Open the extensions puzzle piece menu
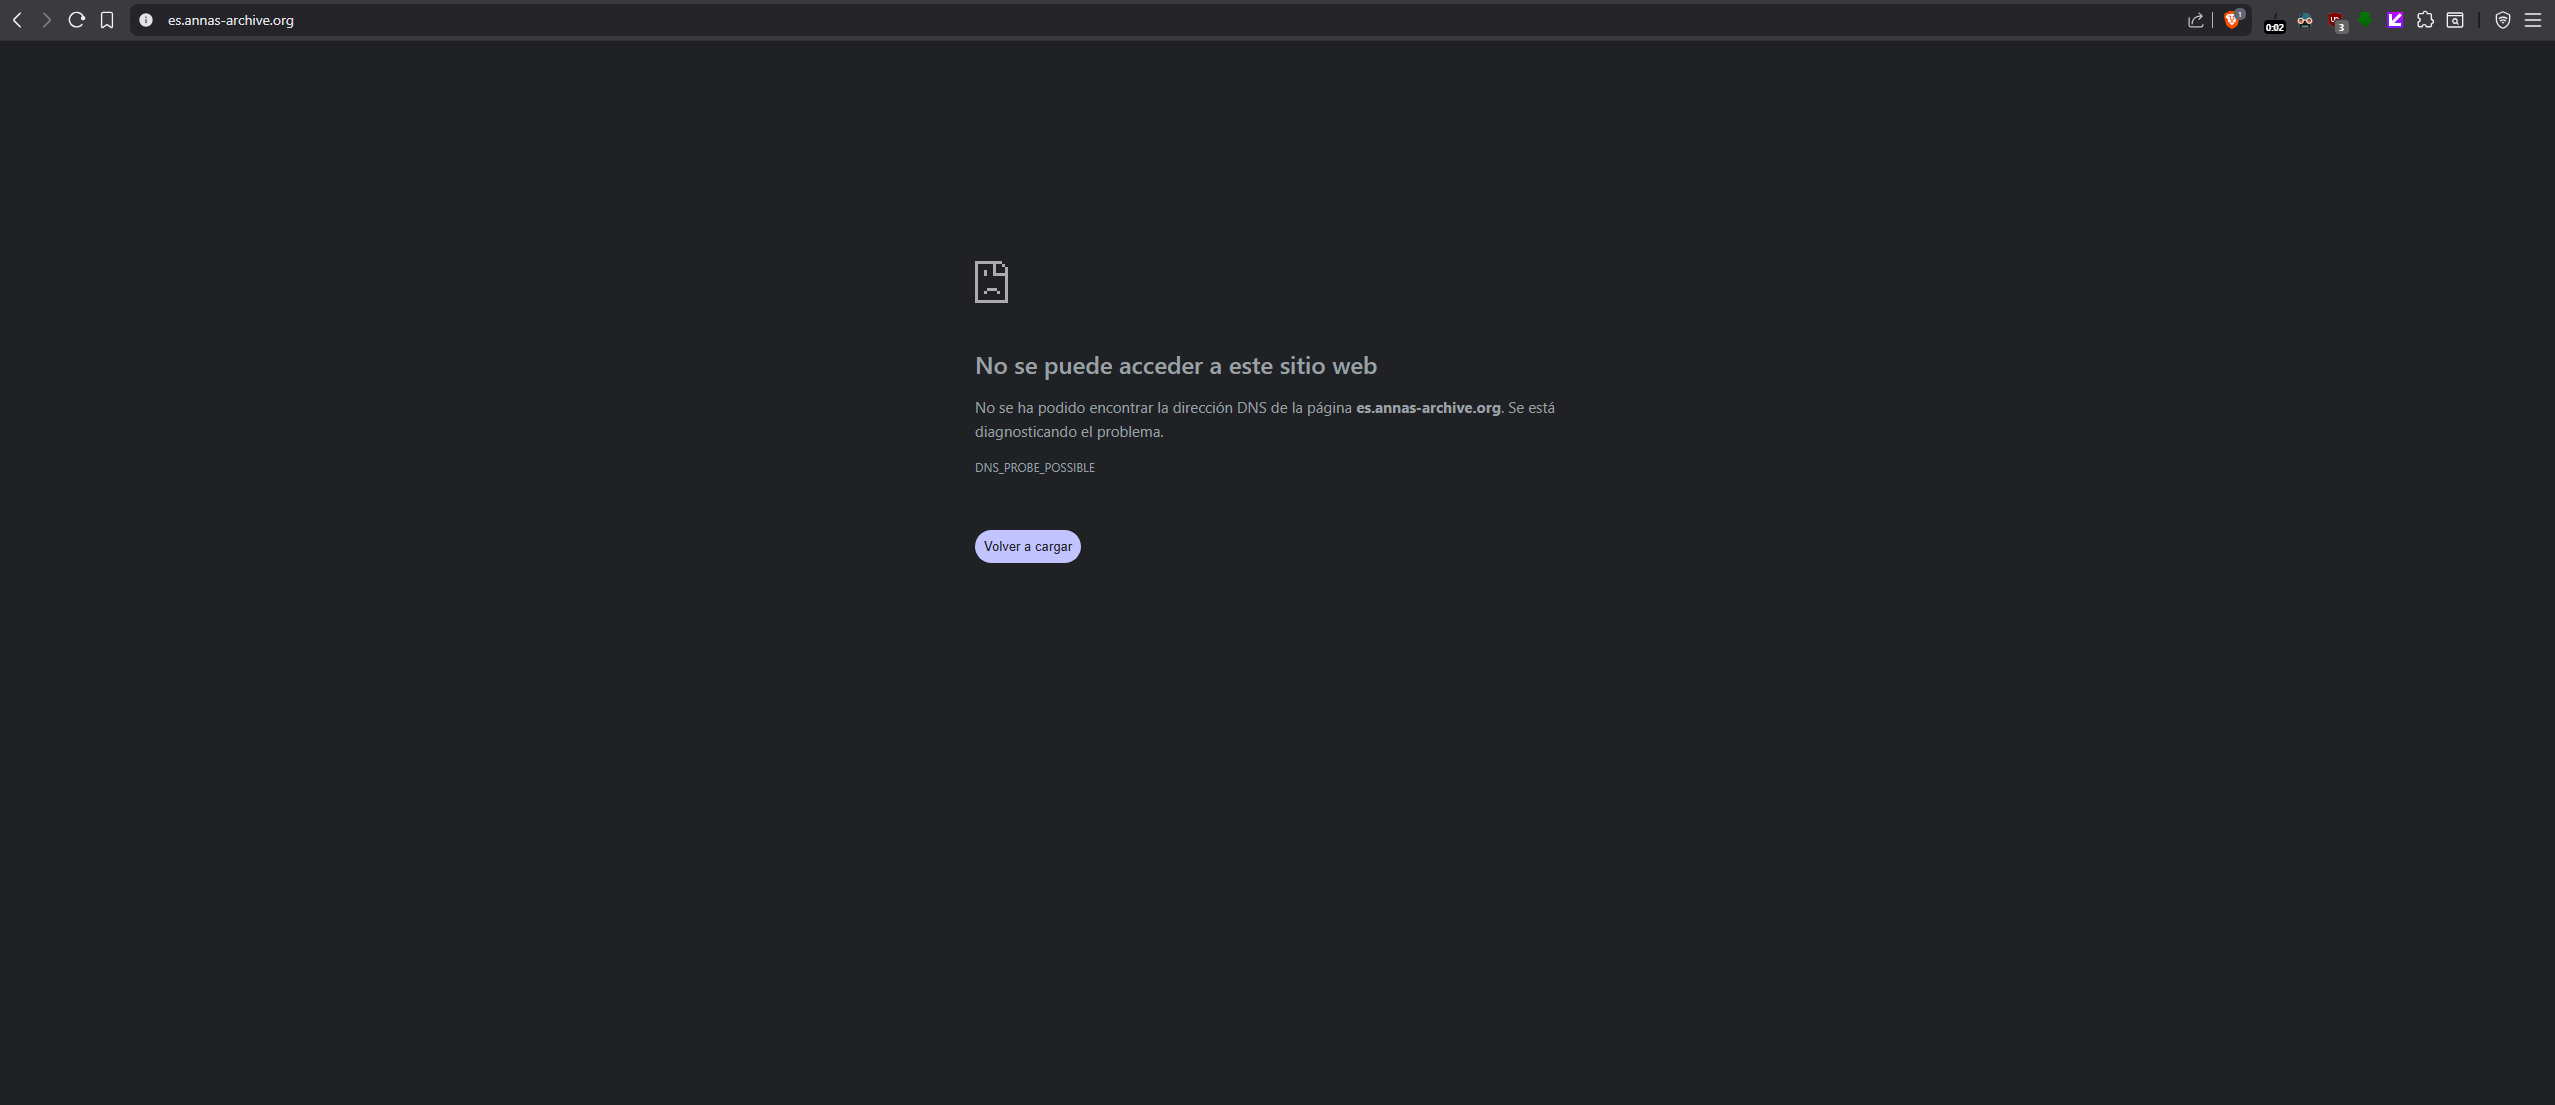Viewport: 2555px width, 1105px height. click(x=2425, y=20)
